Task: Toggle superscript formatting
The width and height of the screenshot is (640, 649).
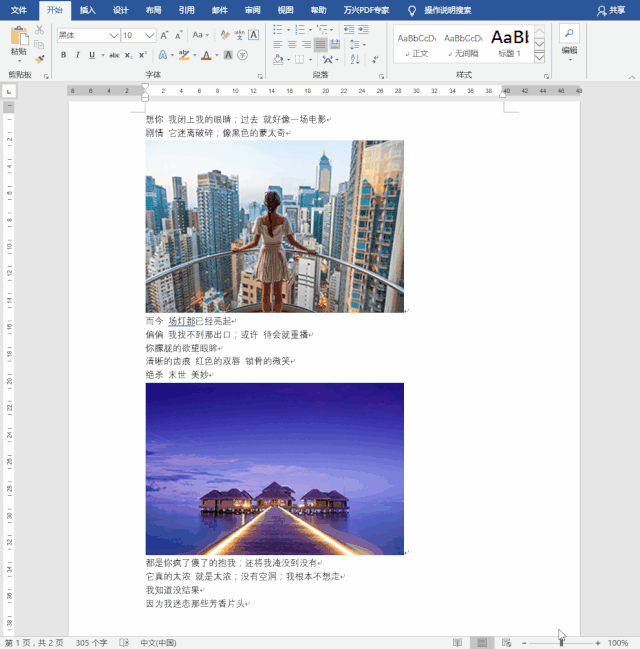Action: click(x=143, y=55)
